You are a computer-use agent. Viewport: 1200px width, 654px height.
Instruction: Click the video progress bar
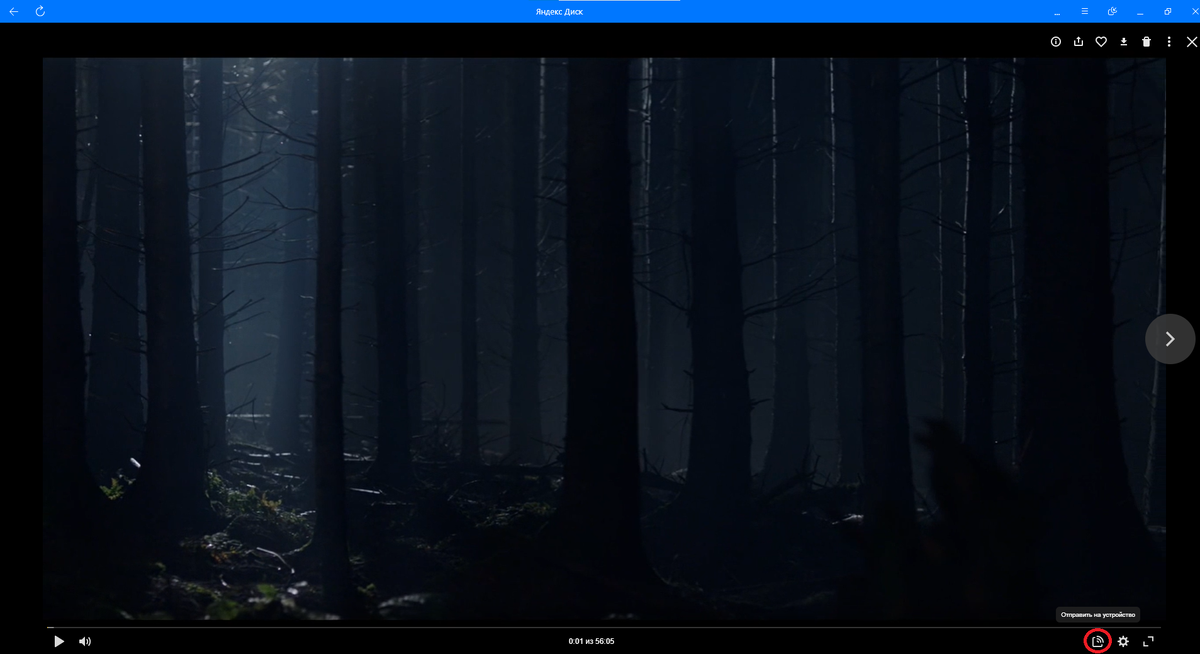pos(605,628)
